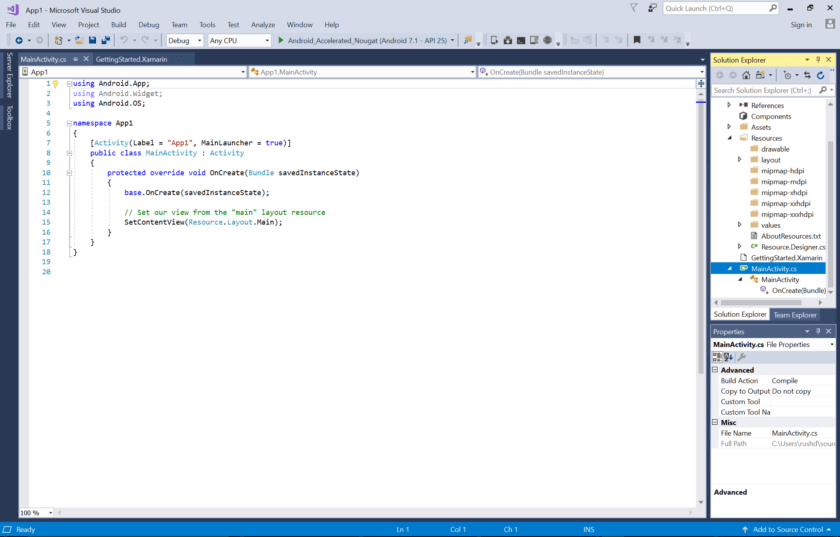Image resolution: width=840 pixels, height=537 pixels.
Task: Pin the Solution Explorer panel
Action: tap(818, 59)
